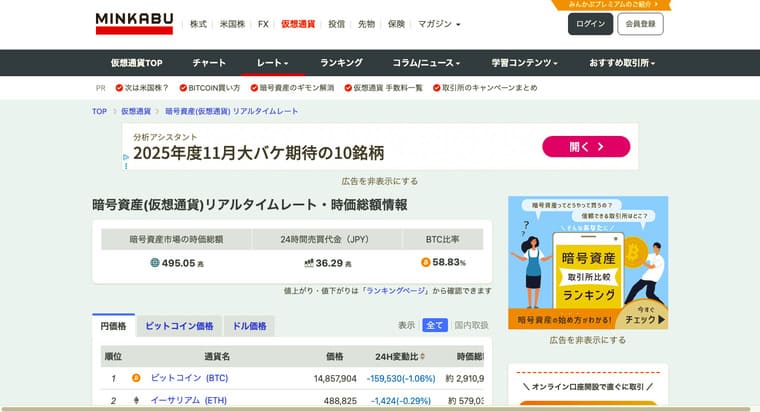760x412 pixels.
Task: Click the globe icon beside 495.05
Action: tap(155, 263)
